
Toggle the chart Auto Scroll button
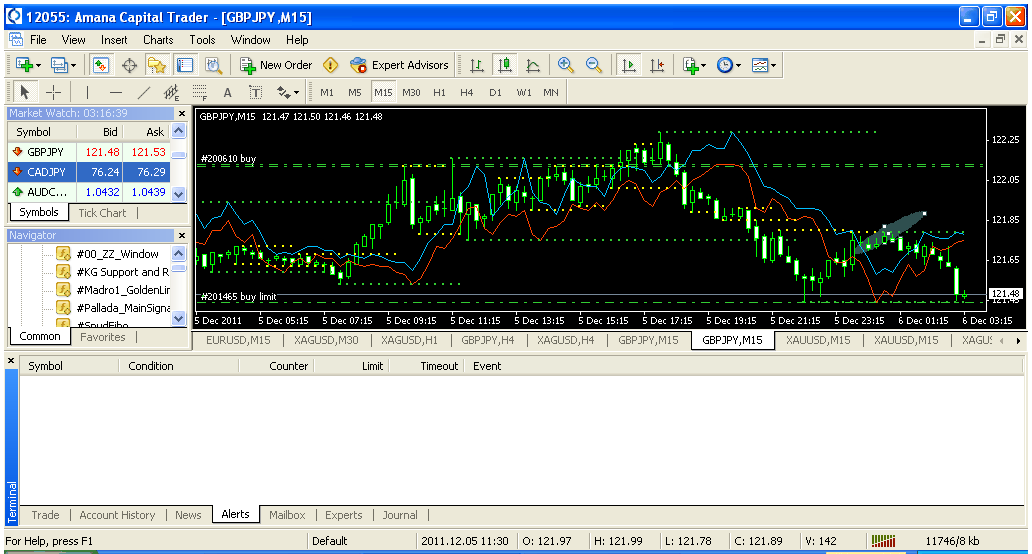pos(628,65)
